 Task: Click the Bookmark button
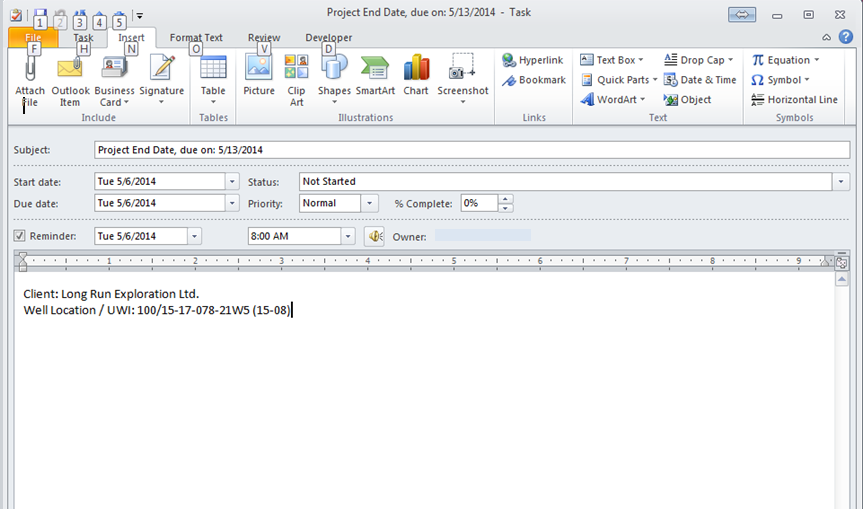[534, 80]
